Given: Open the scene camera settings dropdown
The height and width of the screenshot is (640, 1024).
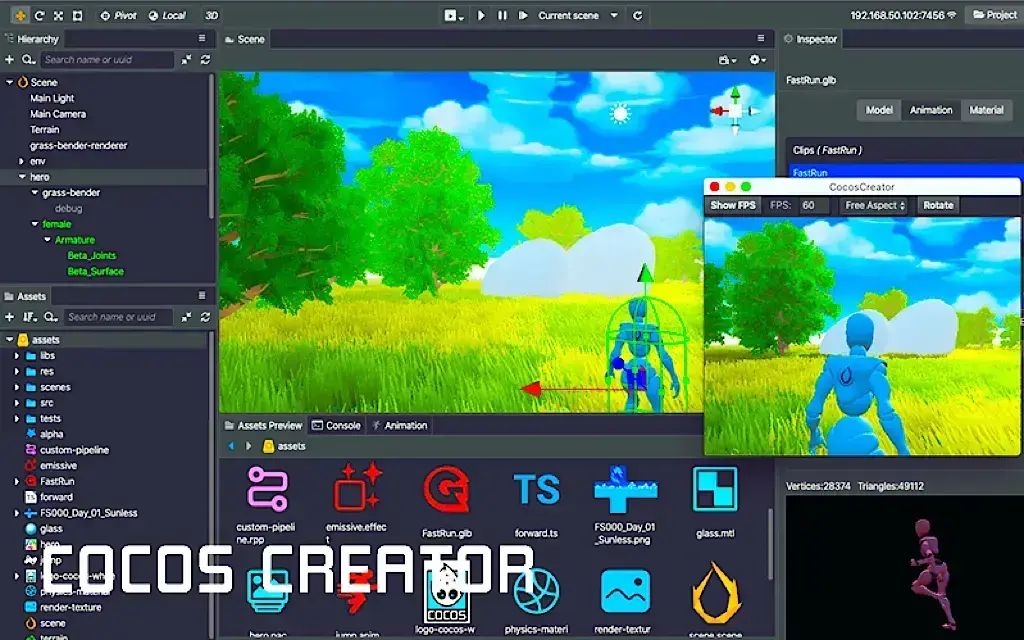Looking at the screenshot, I should [727, 60].
